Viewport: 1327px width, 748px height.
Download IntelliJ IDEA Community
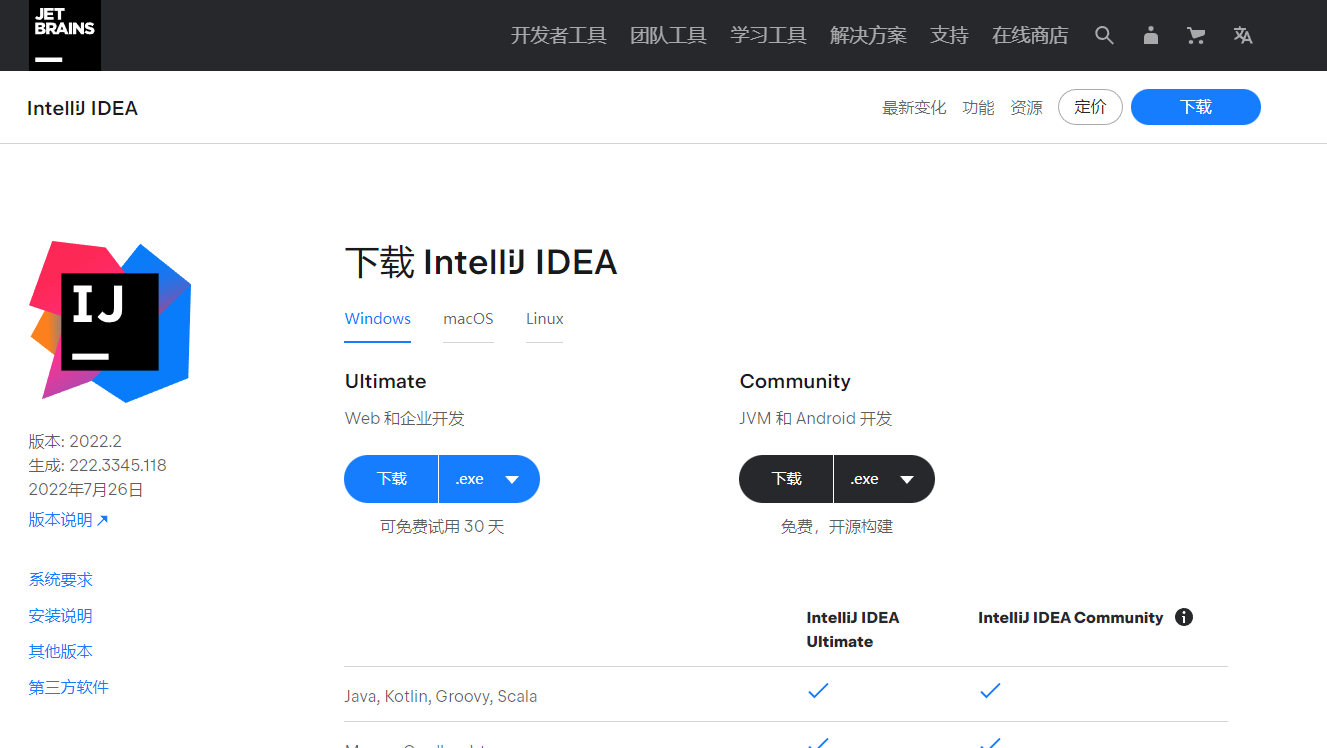click(786, 479)
